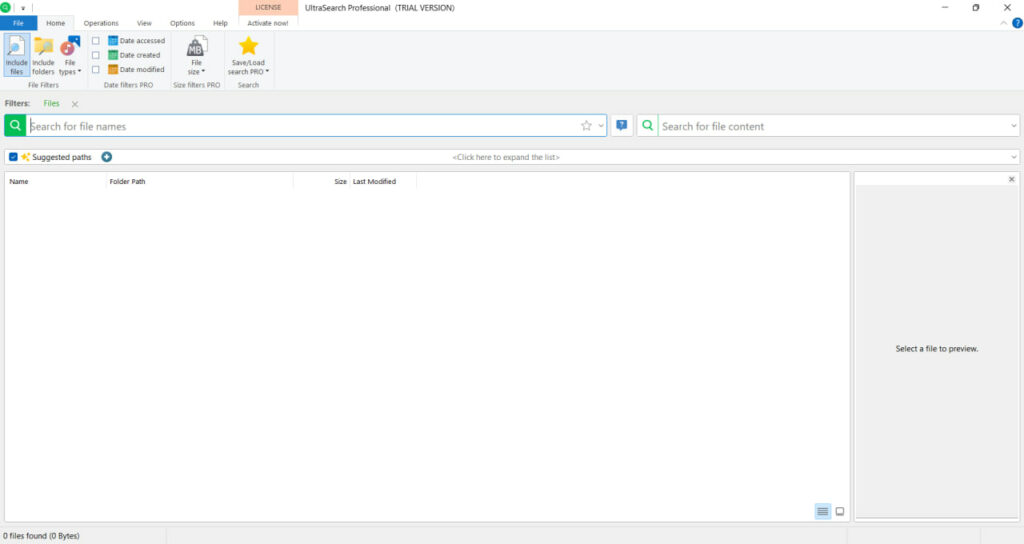Click the Files filter tag

52,103
